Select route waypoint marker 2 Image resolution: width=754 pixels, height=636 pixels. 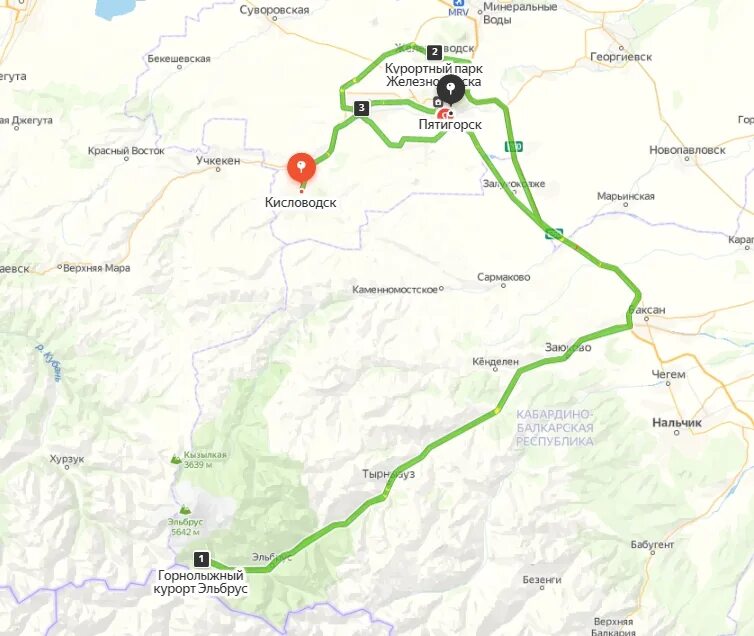[x=434, y=52]
